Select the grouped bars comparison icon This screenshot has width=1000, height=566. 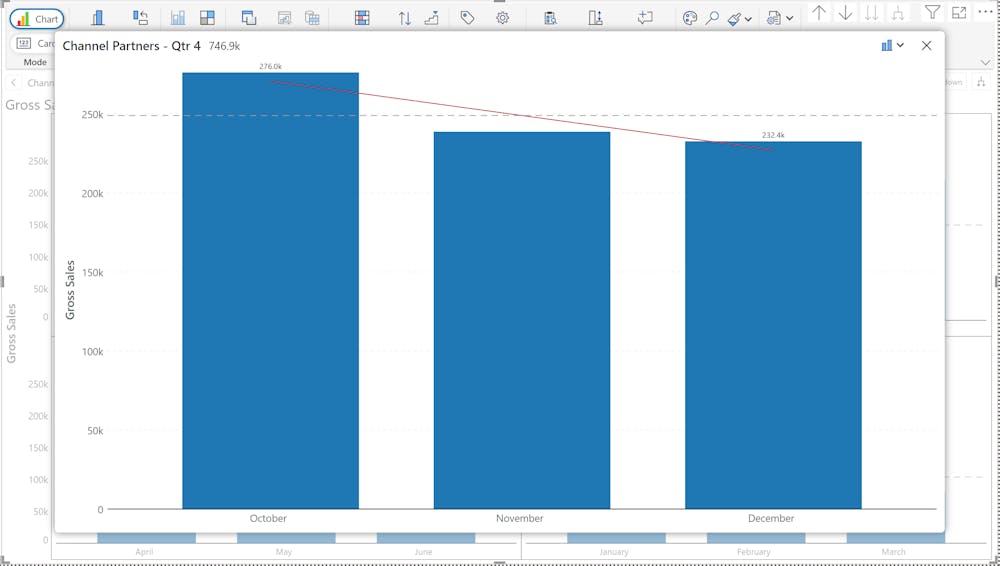[x=178, y=18]
